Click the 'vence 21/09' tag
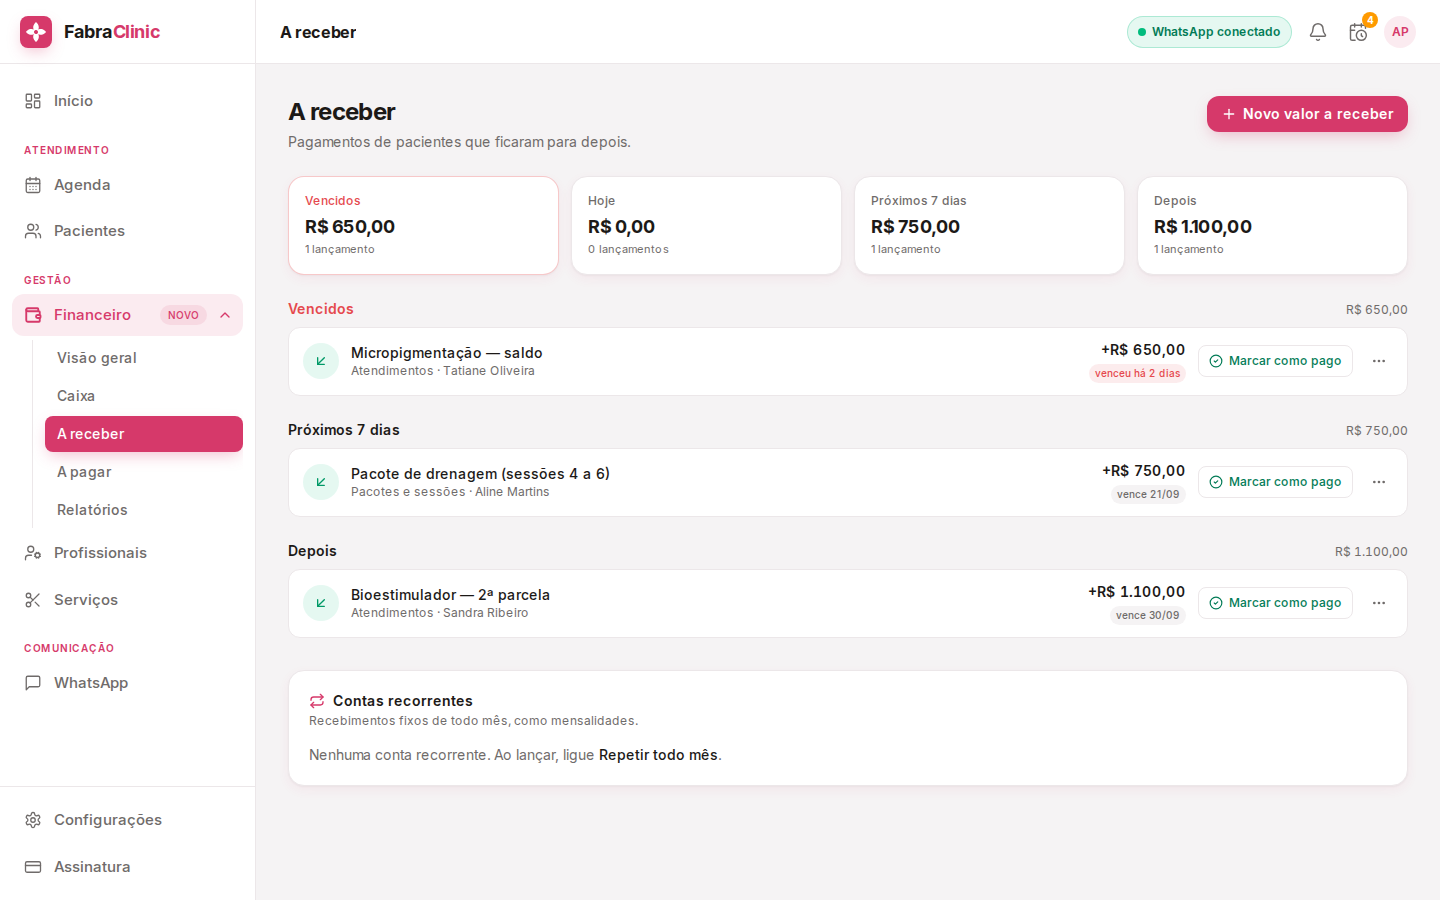Viewport: 1440px width, 900px height. point(1148,495)
